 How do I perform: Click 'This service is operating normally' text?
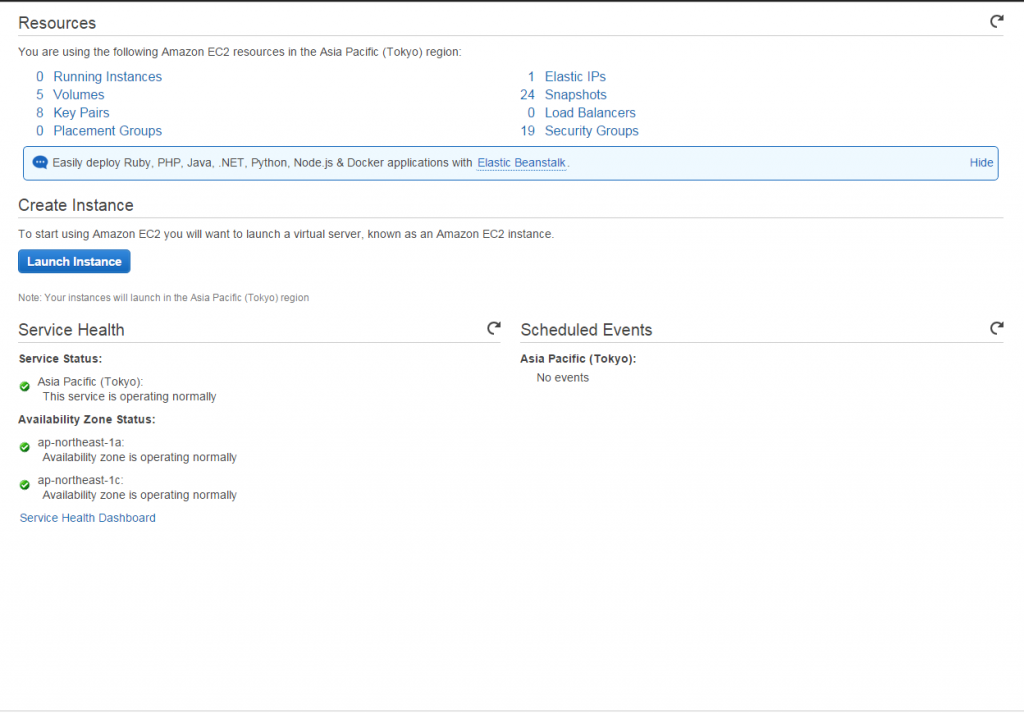(129, 396)
